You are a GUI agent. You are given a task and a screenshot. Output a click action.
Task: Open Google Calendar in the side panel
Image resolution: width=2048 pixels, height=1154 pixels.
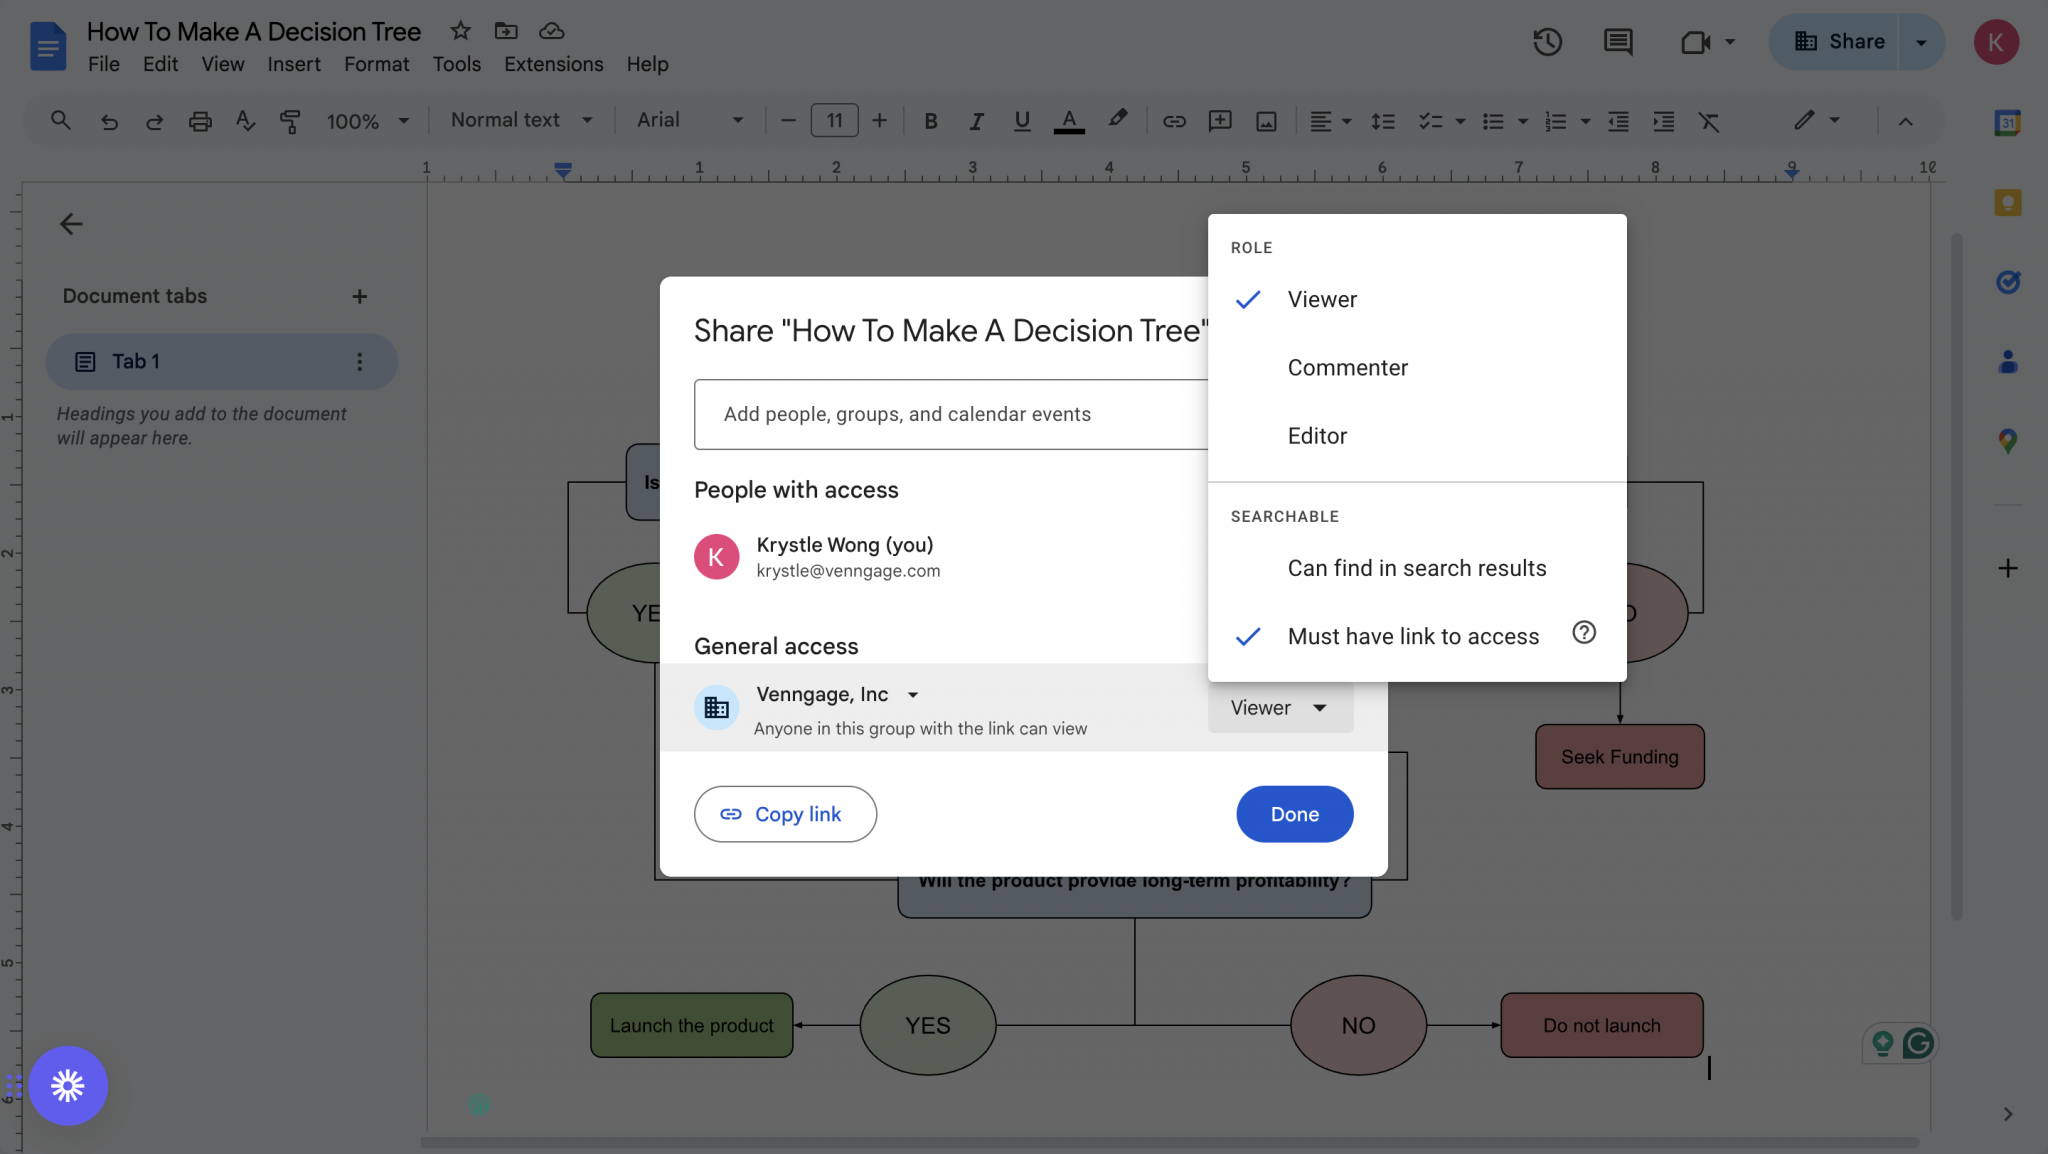coord(2007,122)
